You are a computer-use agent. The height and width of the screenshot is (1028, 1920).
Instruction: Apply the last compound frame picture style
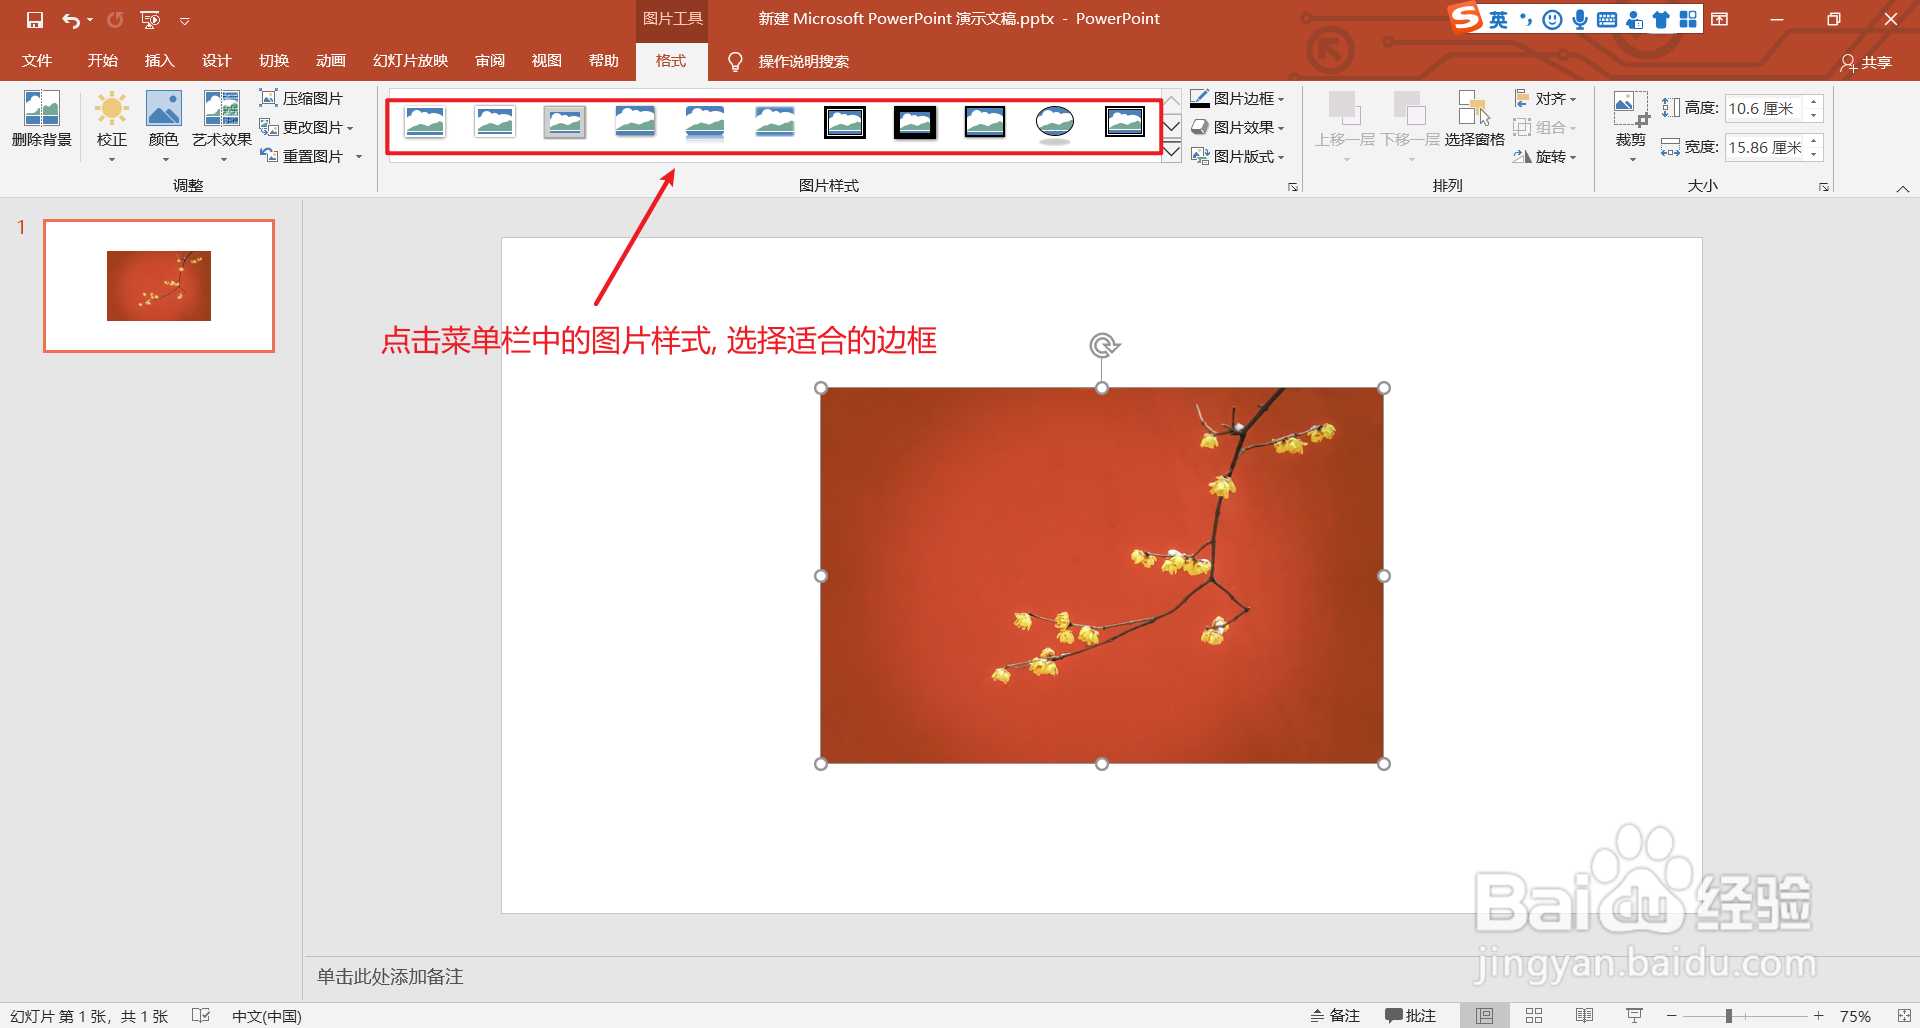point(1125,123)
